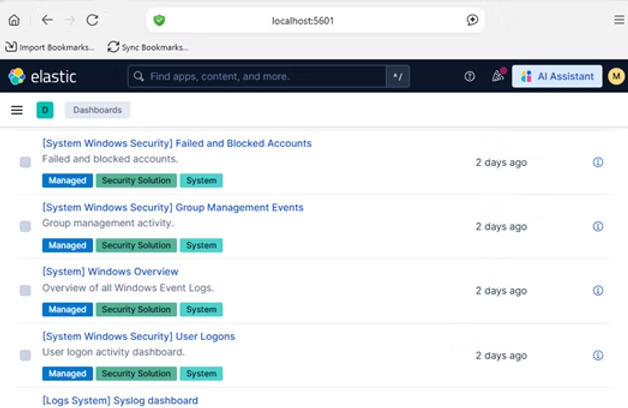Click System tag on Windows Overview
The width and height of the screenshot is (628, 408).
[x=201, y=310]
